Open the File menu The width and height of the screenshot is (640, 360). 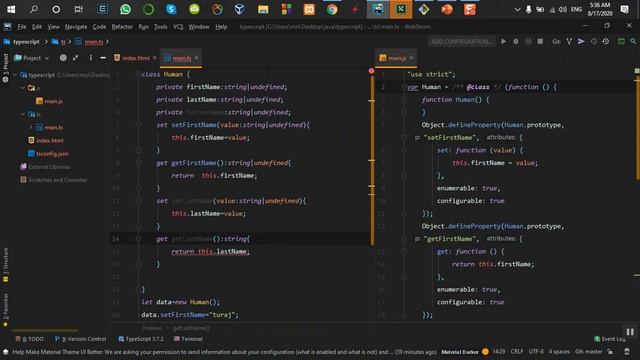(x=22, y=27)
